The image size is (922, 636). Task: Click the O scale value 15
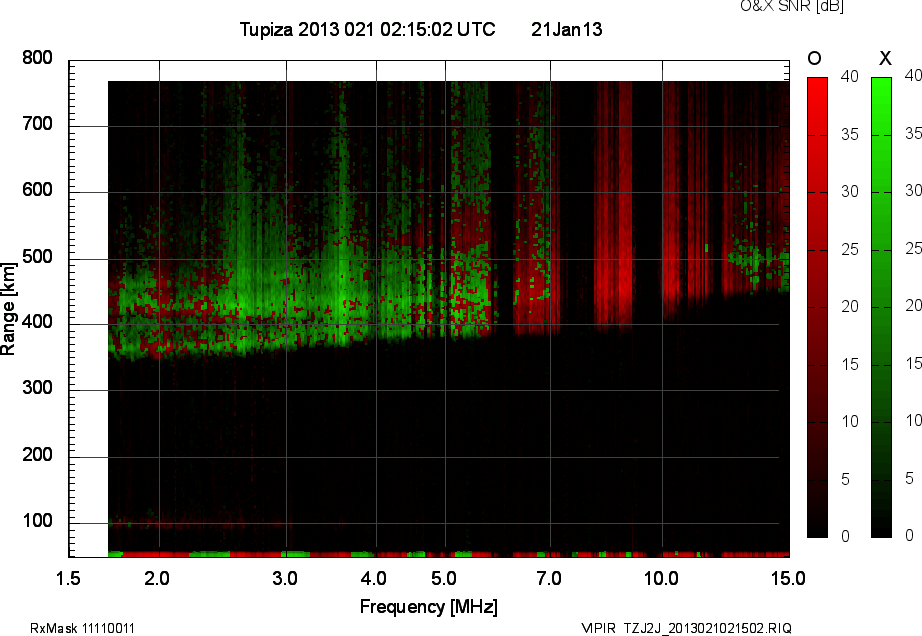click(x=850, y=364)
